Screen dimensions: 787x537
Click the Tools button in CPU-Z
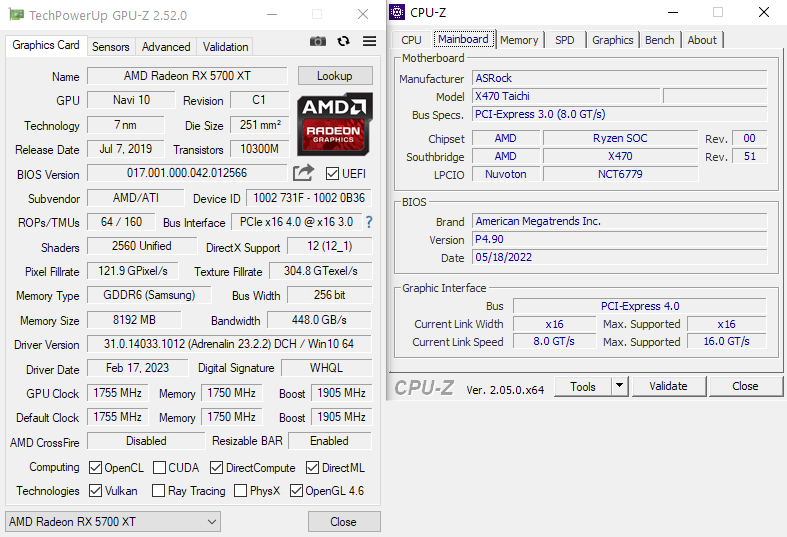(583, 386)
